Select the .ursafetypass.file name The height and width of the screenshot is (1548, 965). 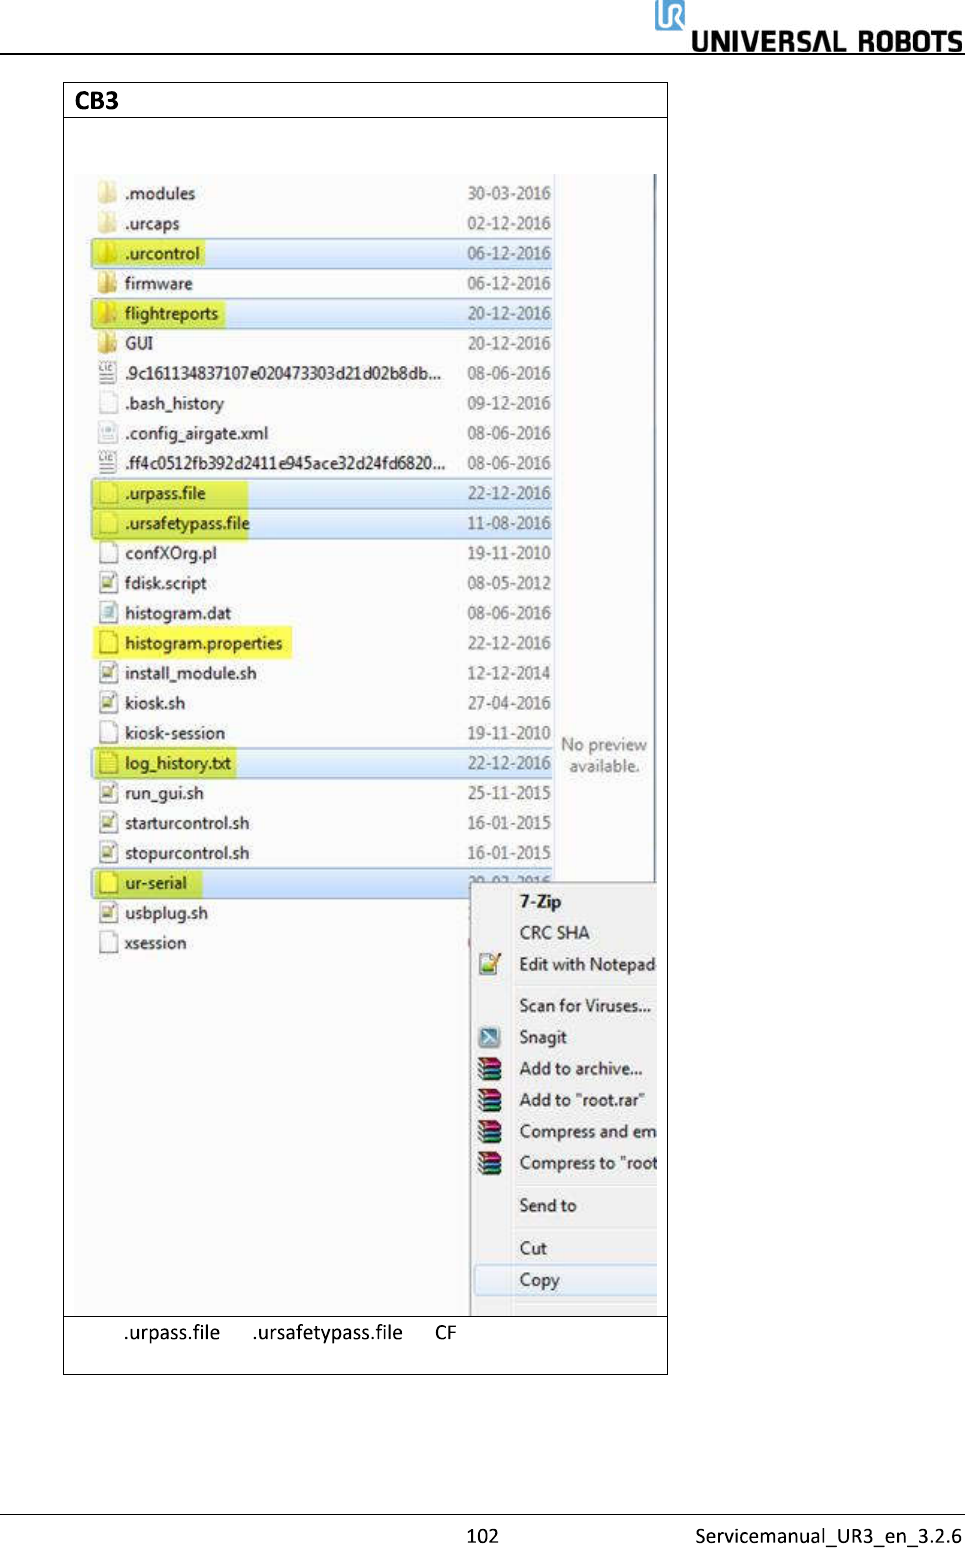pyautogui.click(x=187, y=523)
